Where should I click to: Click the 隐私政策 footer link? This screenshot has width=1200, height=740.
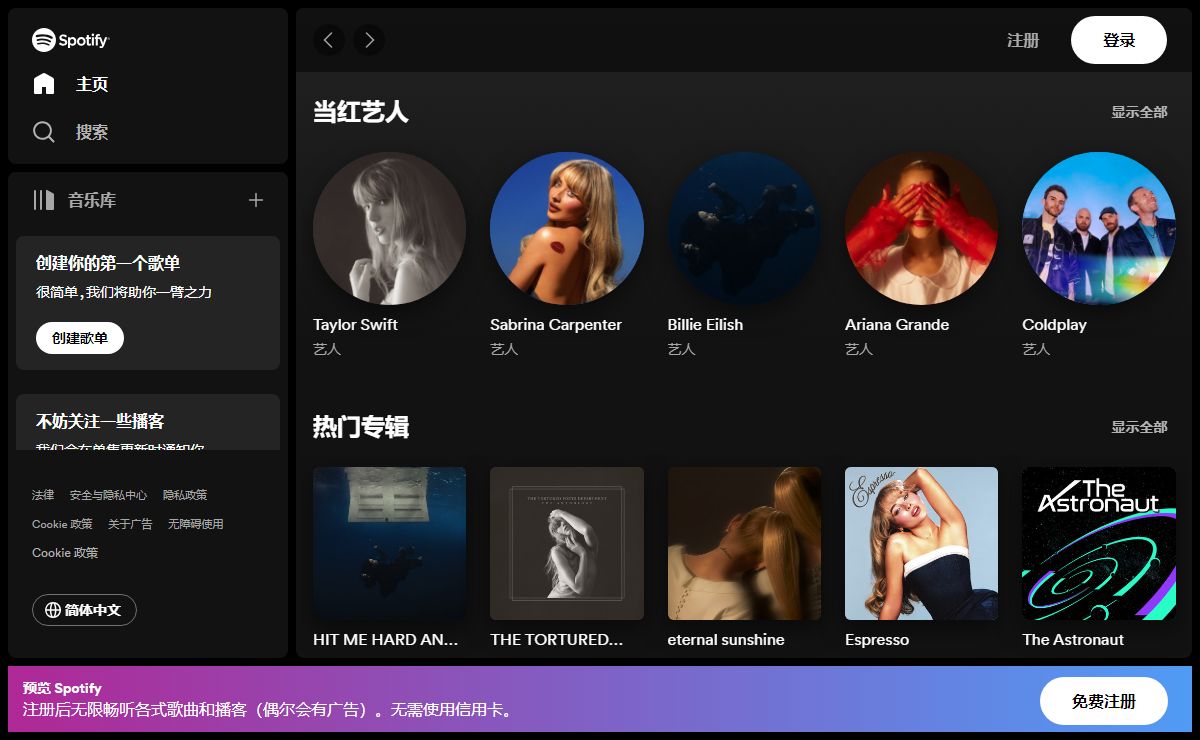(x=185, y=495)
